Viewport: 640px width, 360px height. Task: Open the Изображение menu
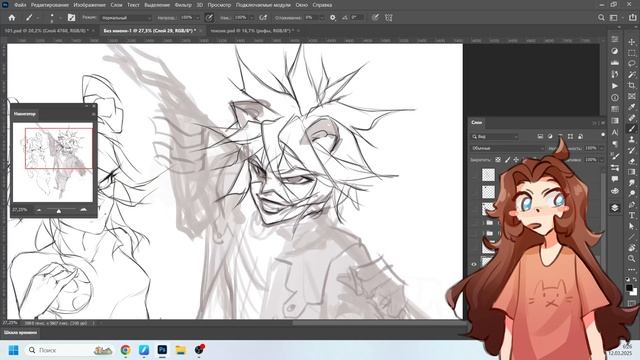[89, 5]
